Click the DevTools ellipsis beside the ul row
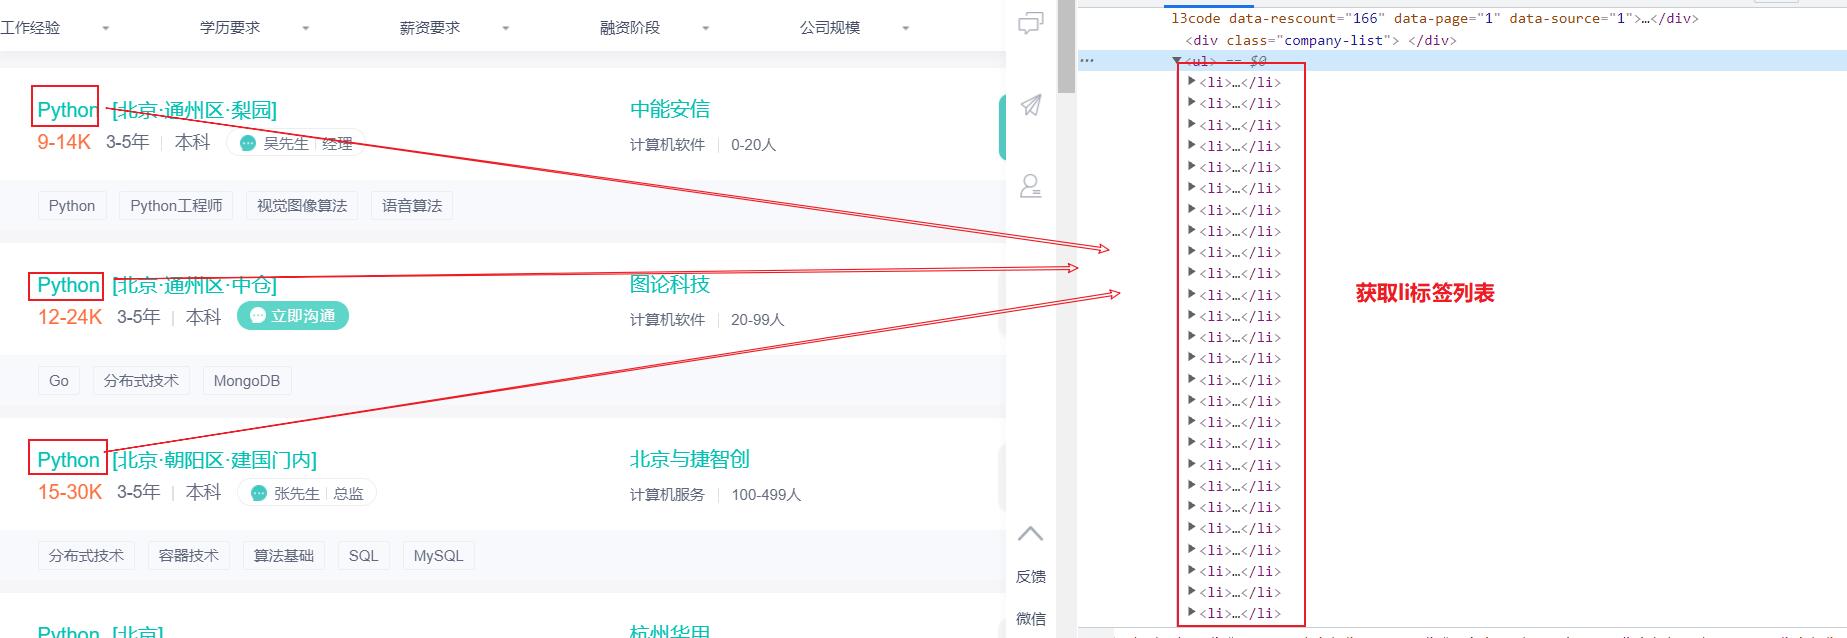The height and width of the screenshot is (638, 1847). click(1087, 61)
